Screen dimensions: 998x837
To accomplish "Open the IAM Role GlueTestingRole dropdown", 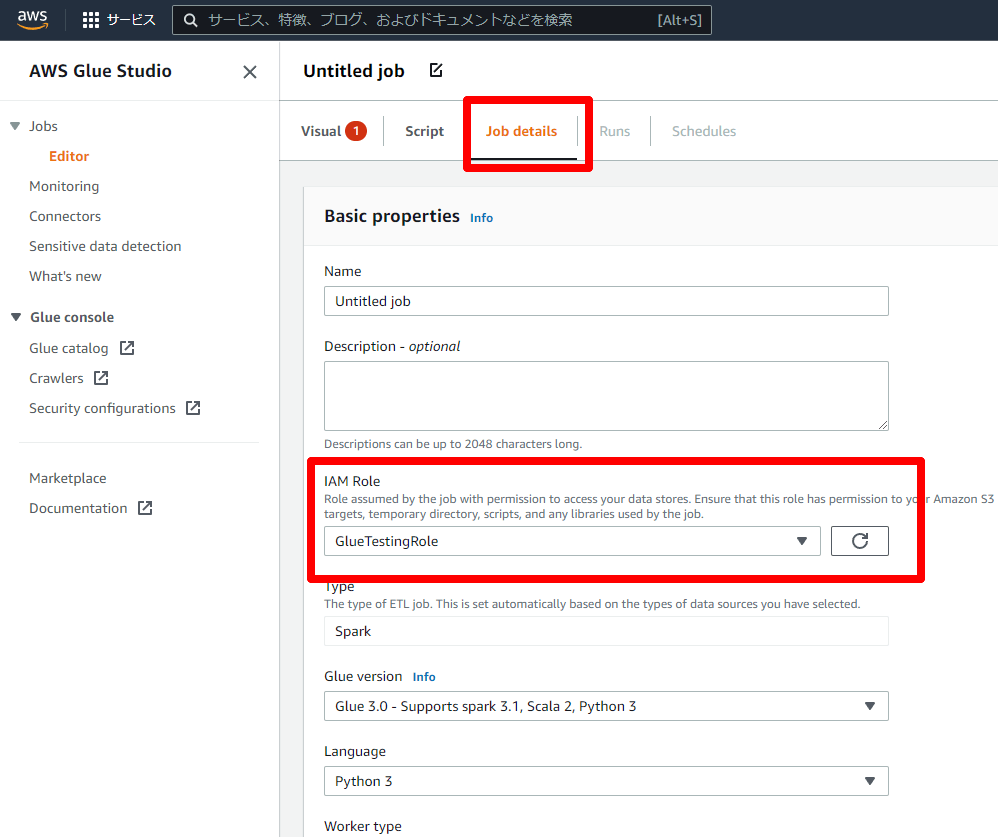I will [572, 541].
